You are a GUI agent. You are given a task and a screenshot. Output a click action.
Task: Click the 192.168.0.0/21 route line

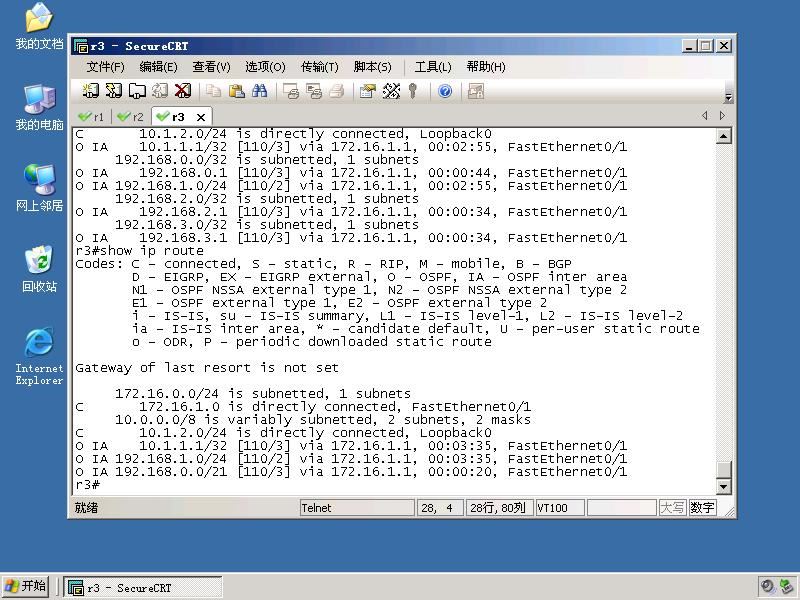351,472
